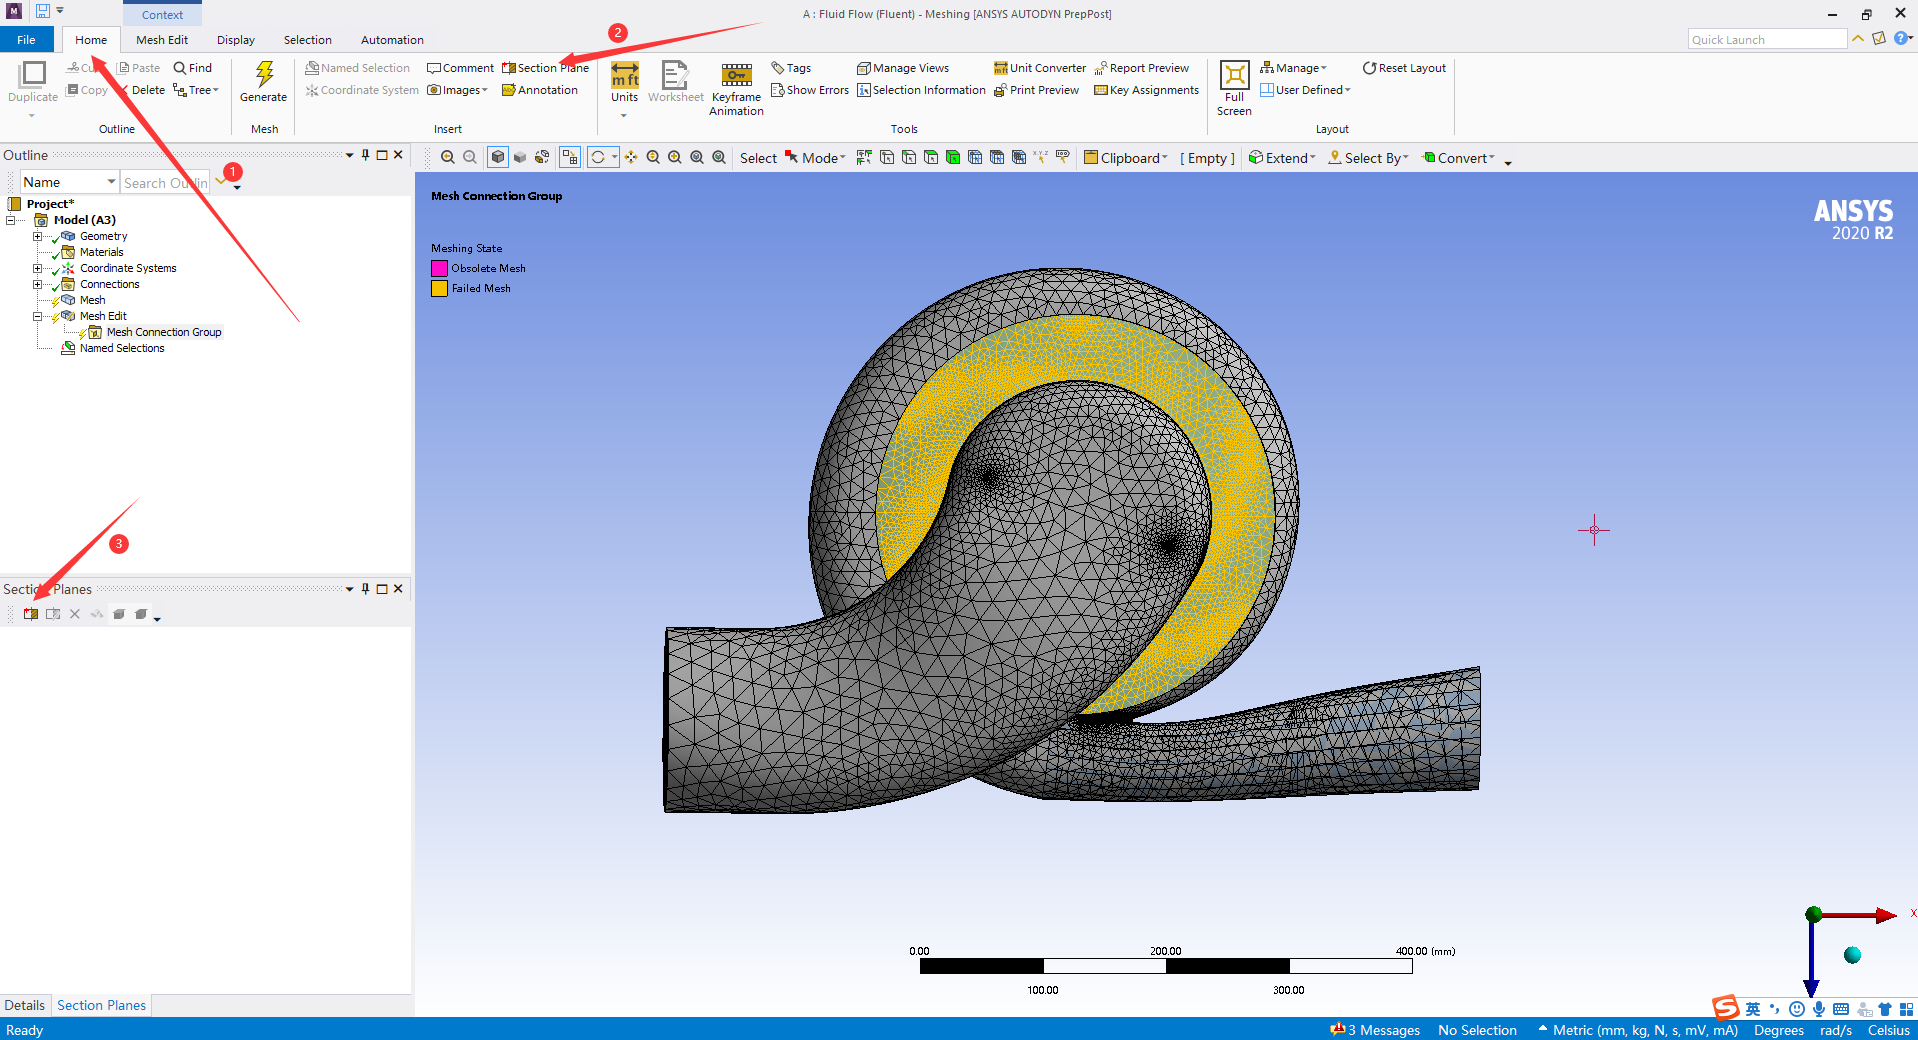Open the Automation menu
1918x1040 pixels.
coord(391,39)
